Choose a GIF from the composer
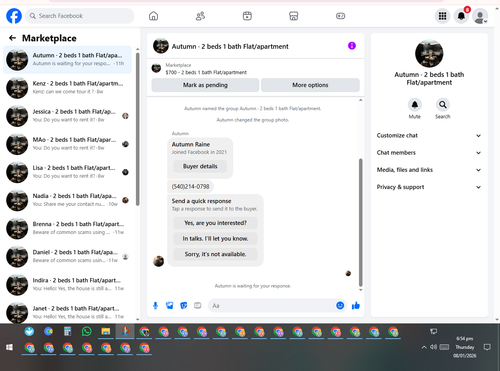The width and height of the screenshot is (500, 371). point(198,305)
